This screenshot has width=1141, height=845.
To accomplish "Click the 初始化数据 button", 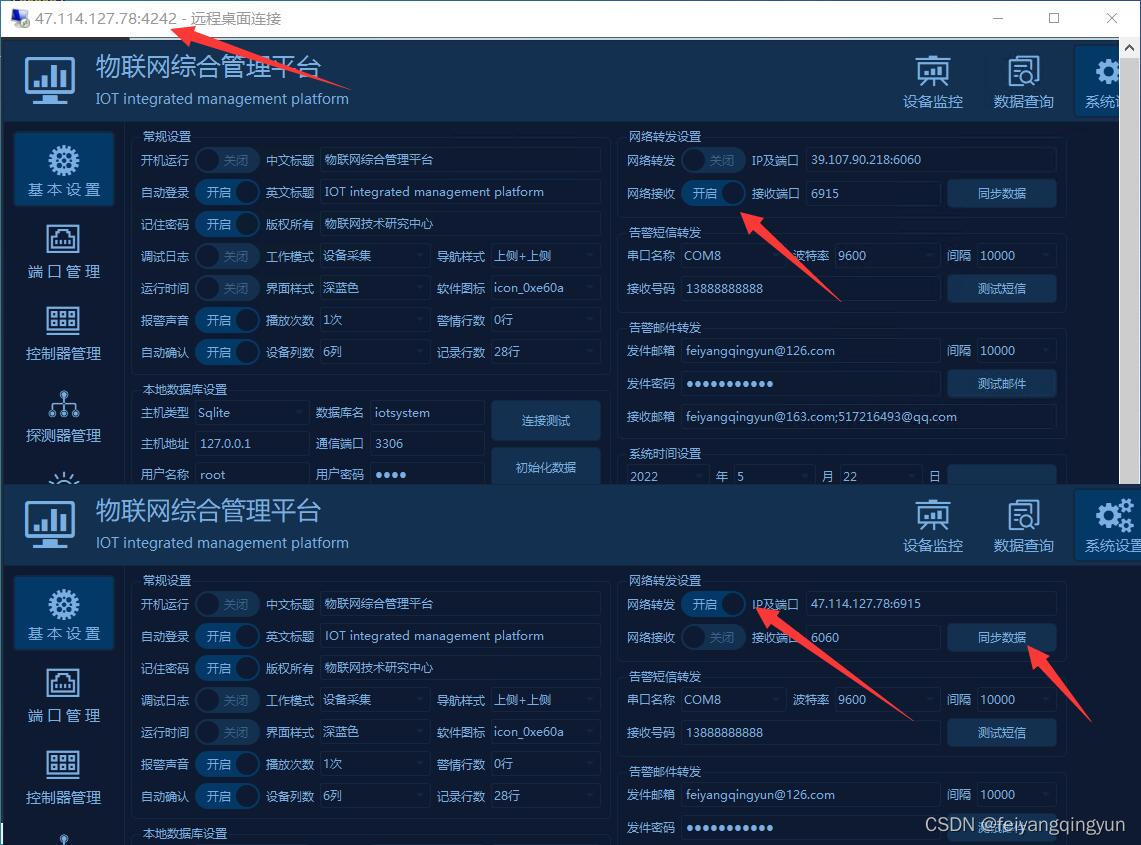I will (x=546, y=467).
